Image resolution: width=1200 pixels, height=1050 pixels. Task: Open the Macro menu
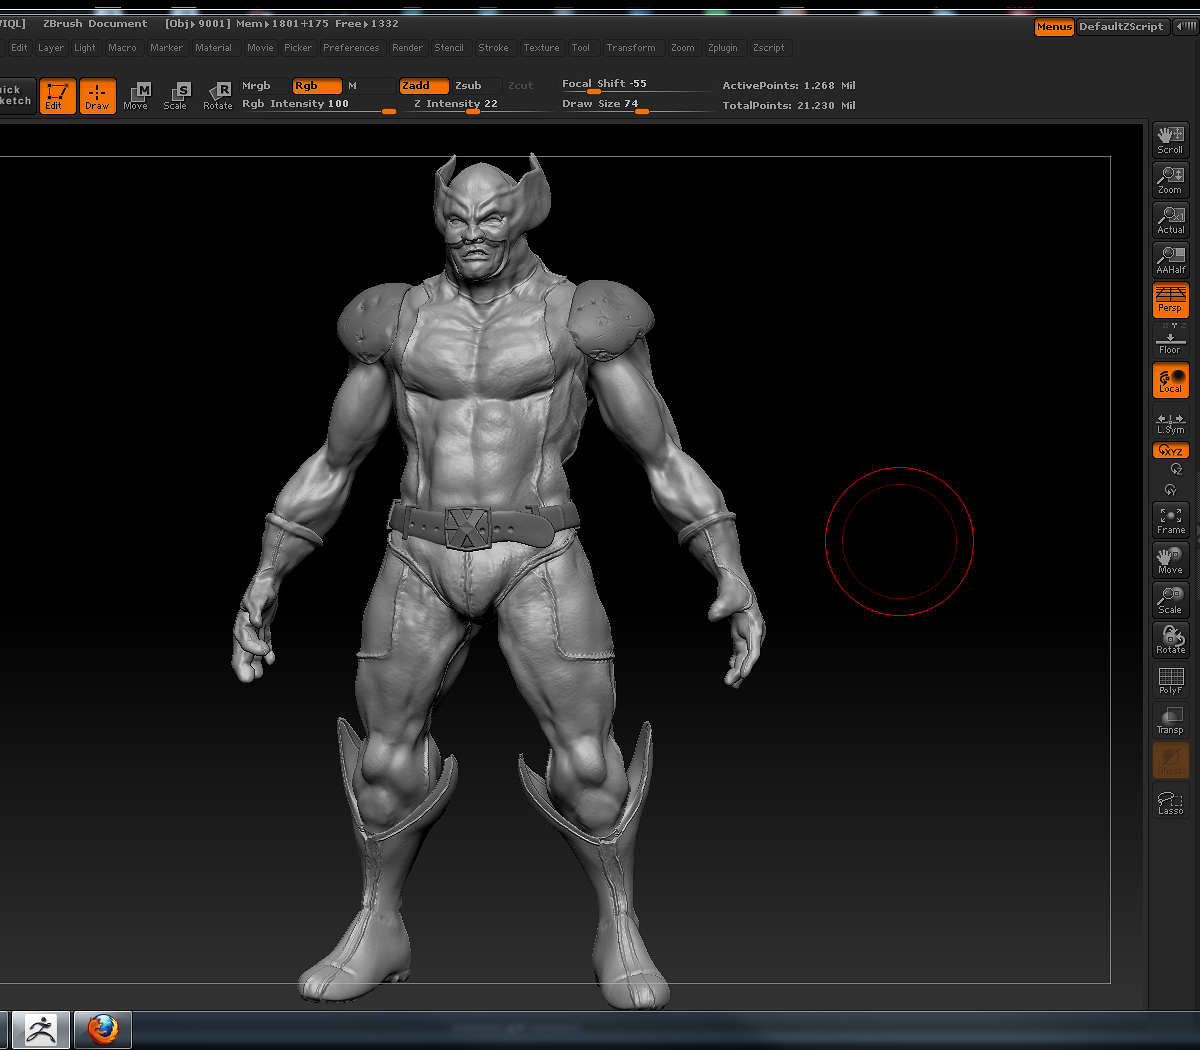click(122, 48)
